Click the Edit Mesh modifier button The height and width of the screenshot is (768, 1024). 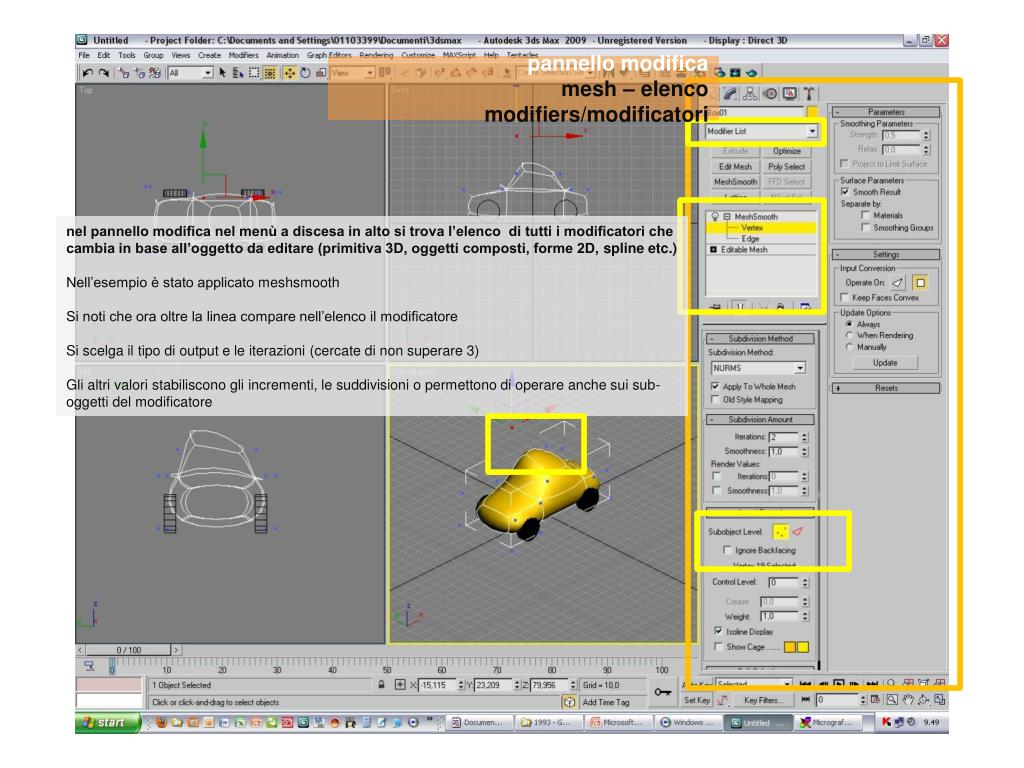tap(735, 167)
